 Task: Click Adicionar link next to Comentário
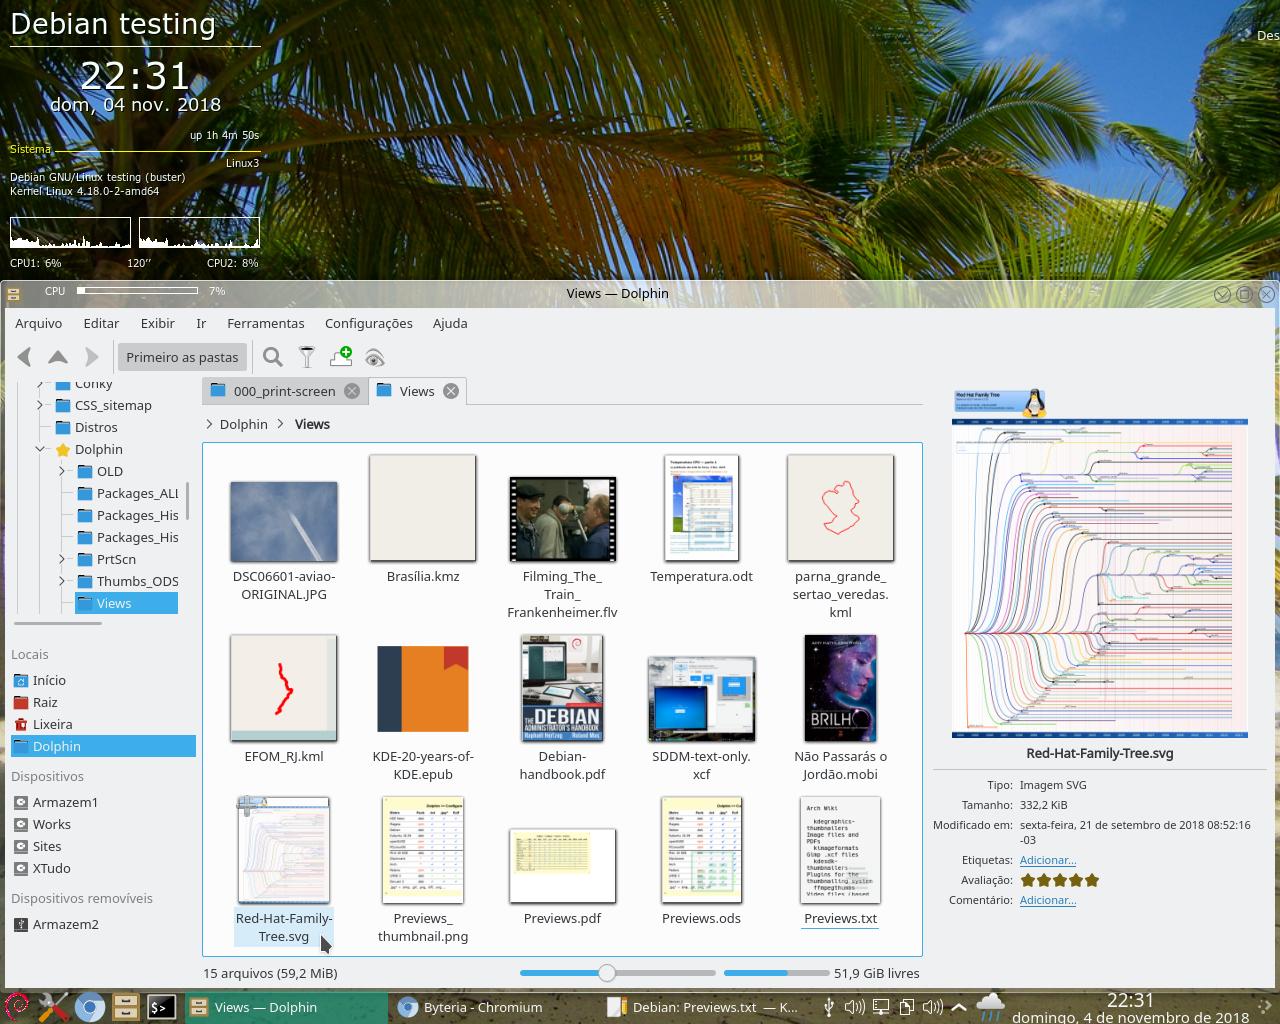click(x=1047, y=900)
